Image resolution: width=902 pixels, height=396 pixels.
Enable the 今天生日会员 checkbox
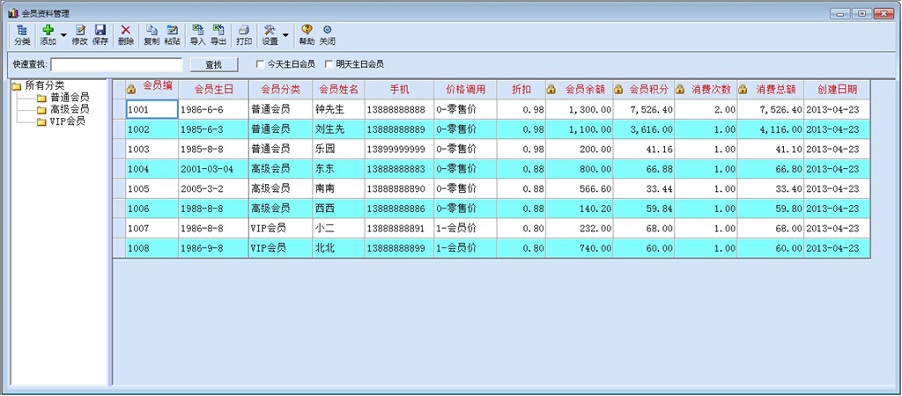coord(260,64)
